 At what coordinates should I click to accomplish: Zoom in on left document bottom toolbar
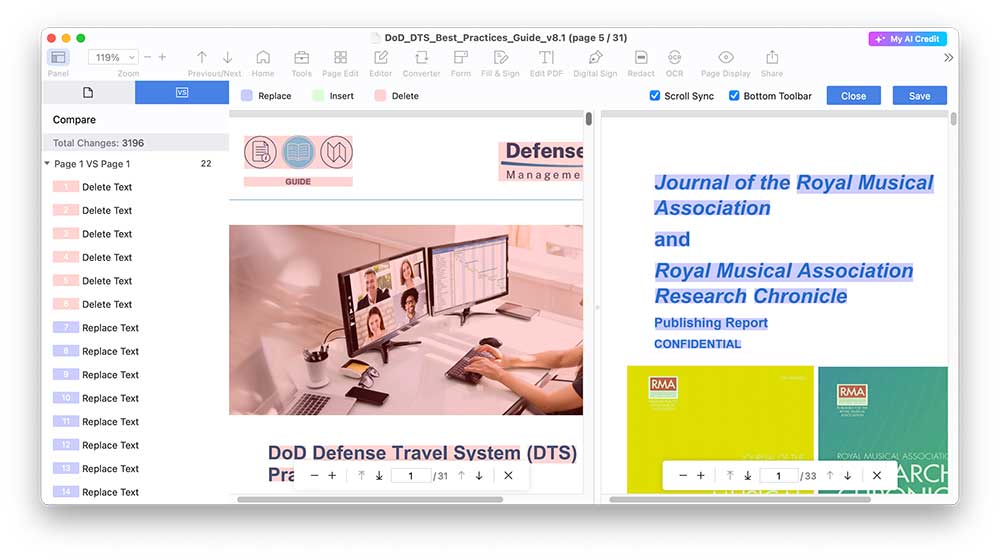(332, 476)
